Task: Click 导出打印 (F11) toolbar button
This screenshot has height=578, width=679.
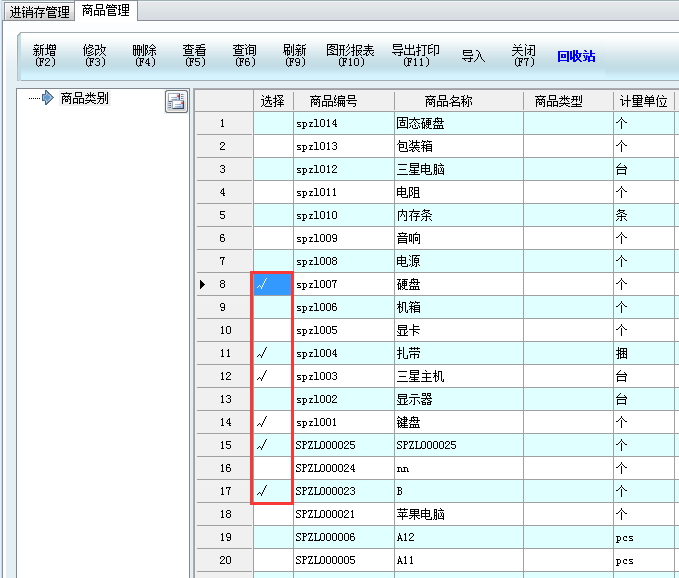Action: (416, 56)
